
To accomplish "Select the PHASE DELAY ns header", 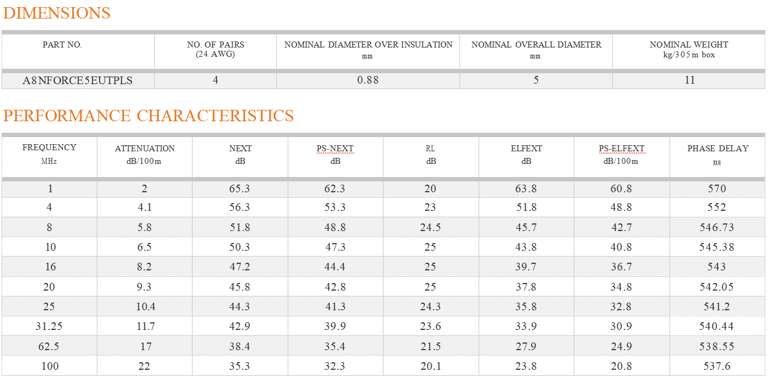I will (x=717, y=154).
